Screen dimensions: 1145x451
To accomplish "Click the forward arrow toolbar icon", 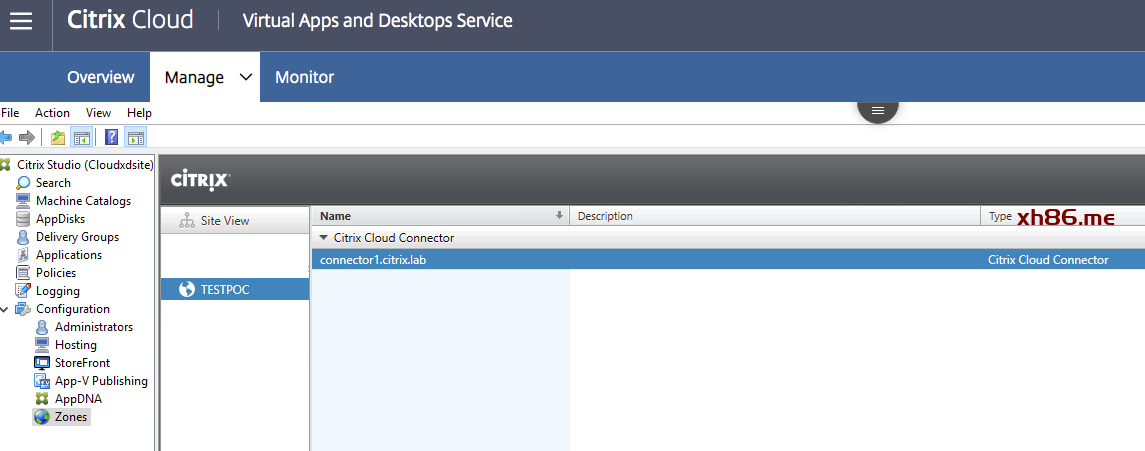I will (27, 136).
